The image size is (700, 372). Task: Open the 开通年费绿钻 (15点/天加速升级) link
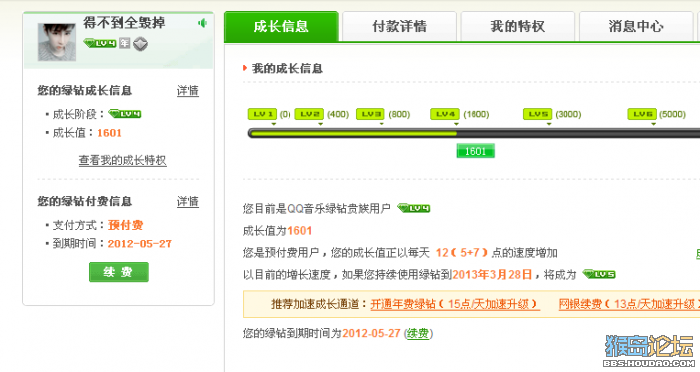point(455,304)
